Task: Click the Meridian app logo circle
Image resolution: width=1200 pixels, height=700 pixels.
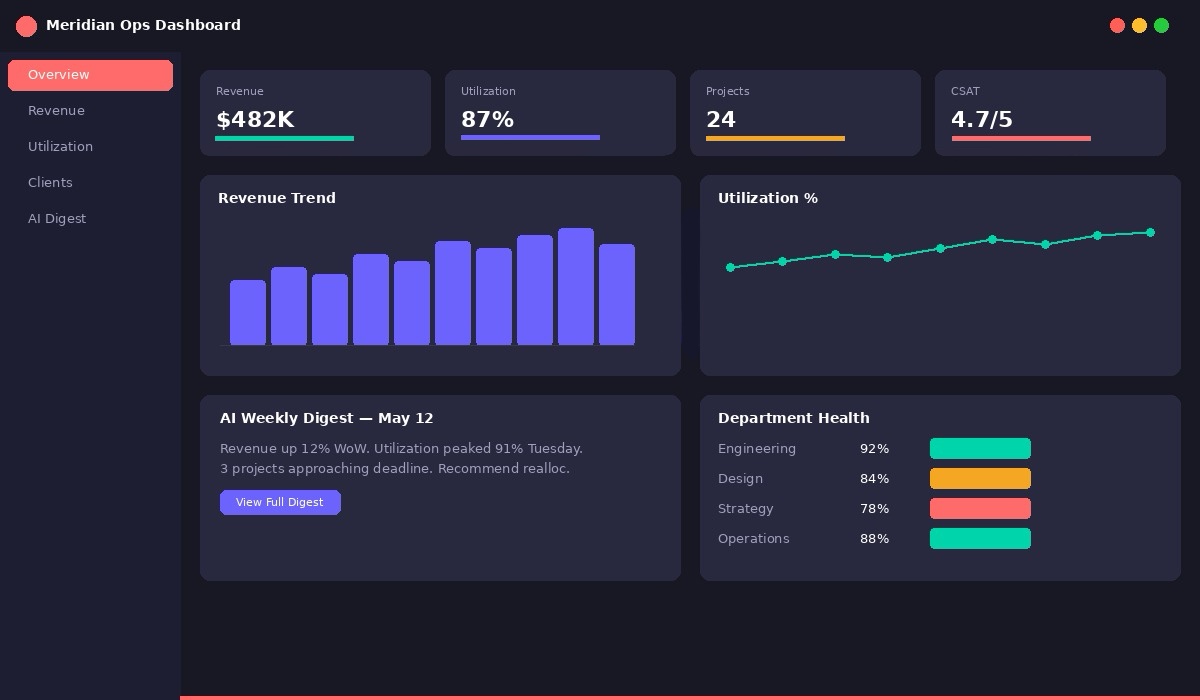Action: pyautogui.click(x=26, y=26)
